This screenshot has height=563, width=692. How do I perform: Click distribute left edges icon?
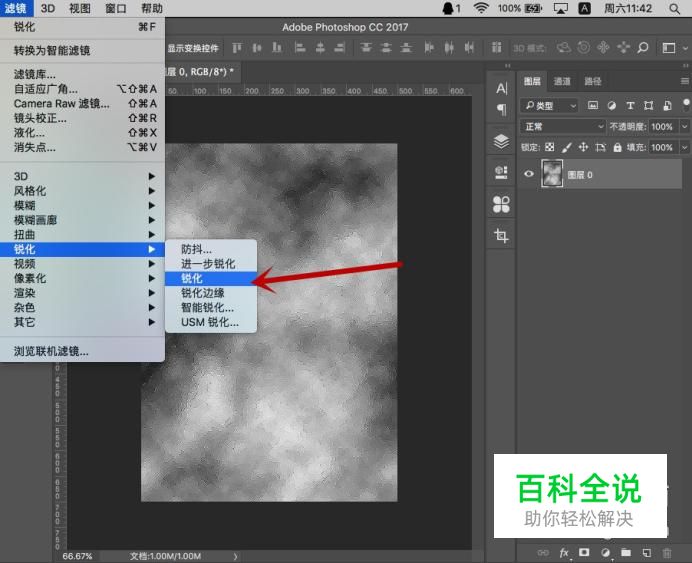429,48
